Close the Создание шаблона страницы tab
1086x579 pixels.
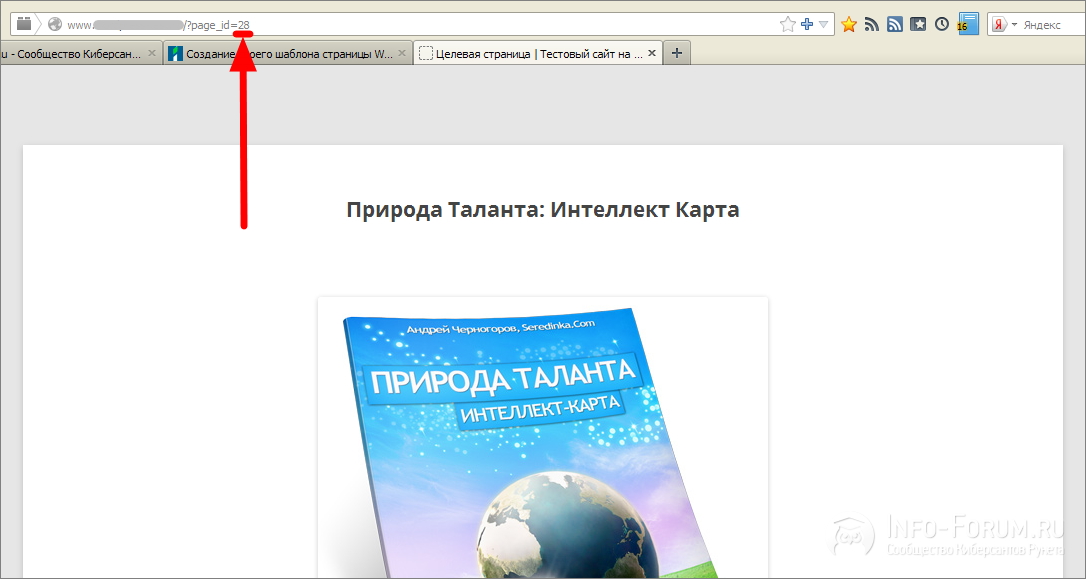click(402, 53)
